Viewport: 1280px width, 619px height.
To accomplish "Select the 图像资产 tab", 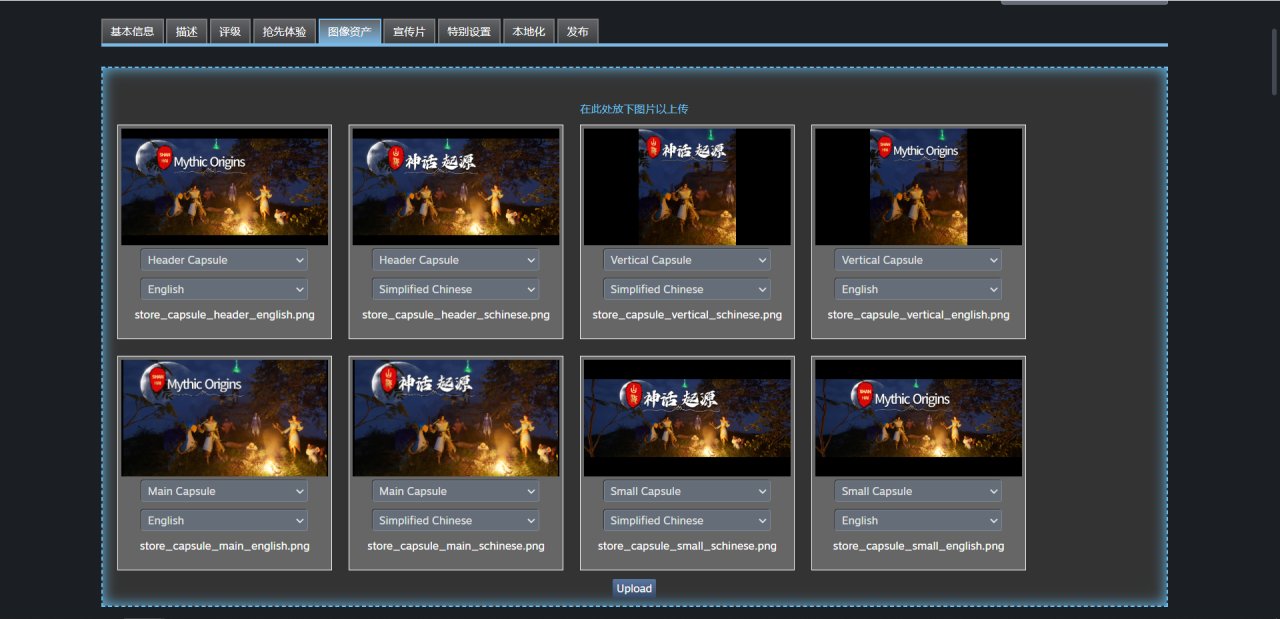I will click(349, 32).
